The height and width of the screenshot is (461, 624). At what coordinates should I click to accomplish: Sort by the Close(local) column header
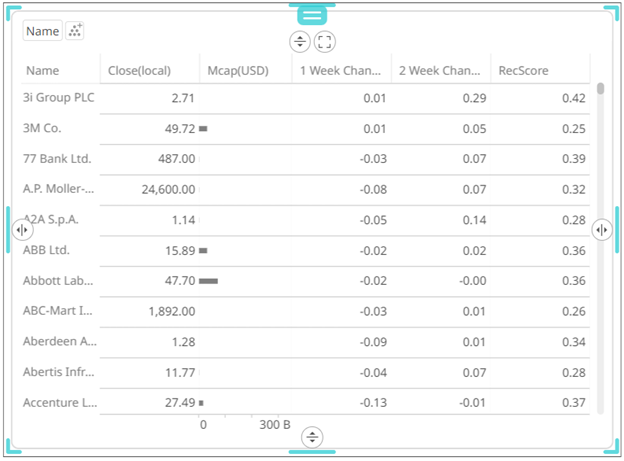coord(140,71)
